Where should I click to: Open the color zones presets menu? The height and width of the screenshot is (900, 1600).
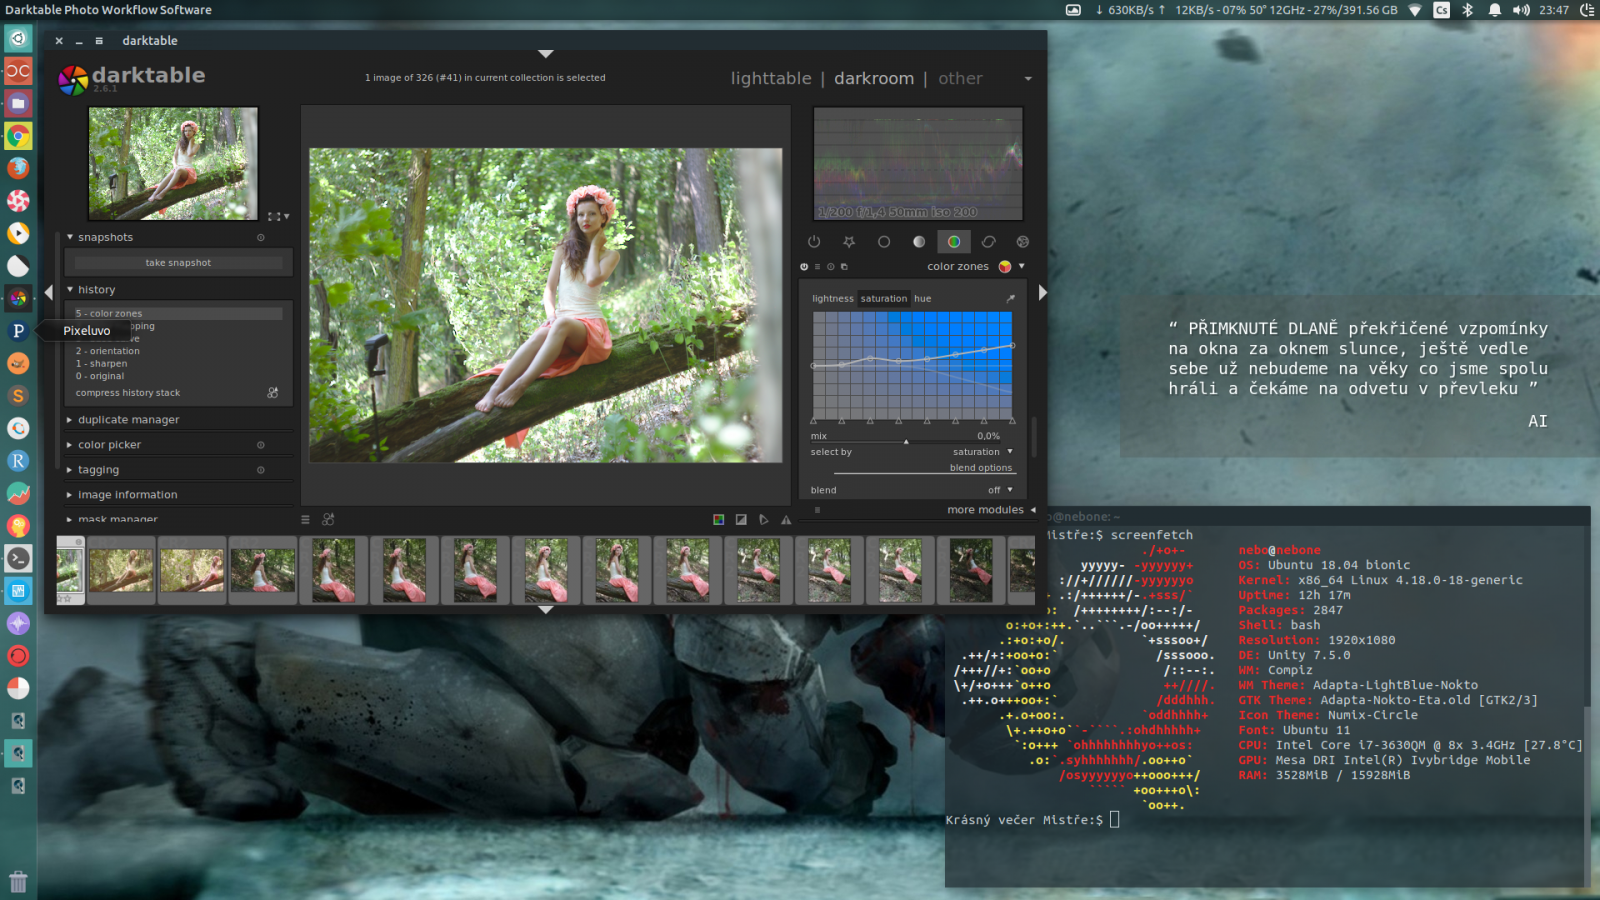tap(818, 267)
